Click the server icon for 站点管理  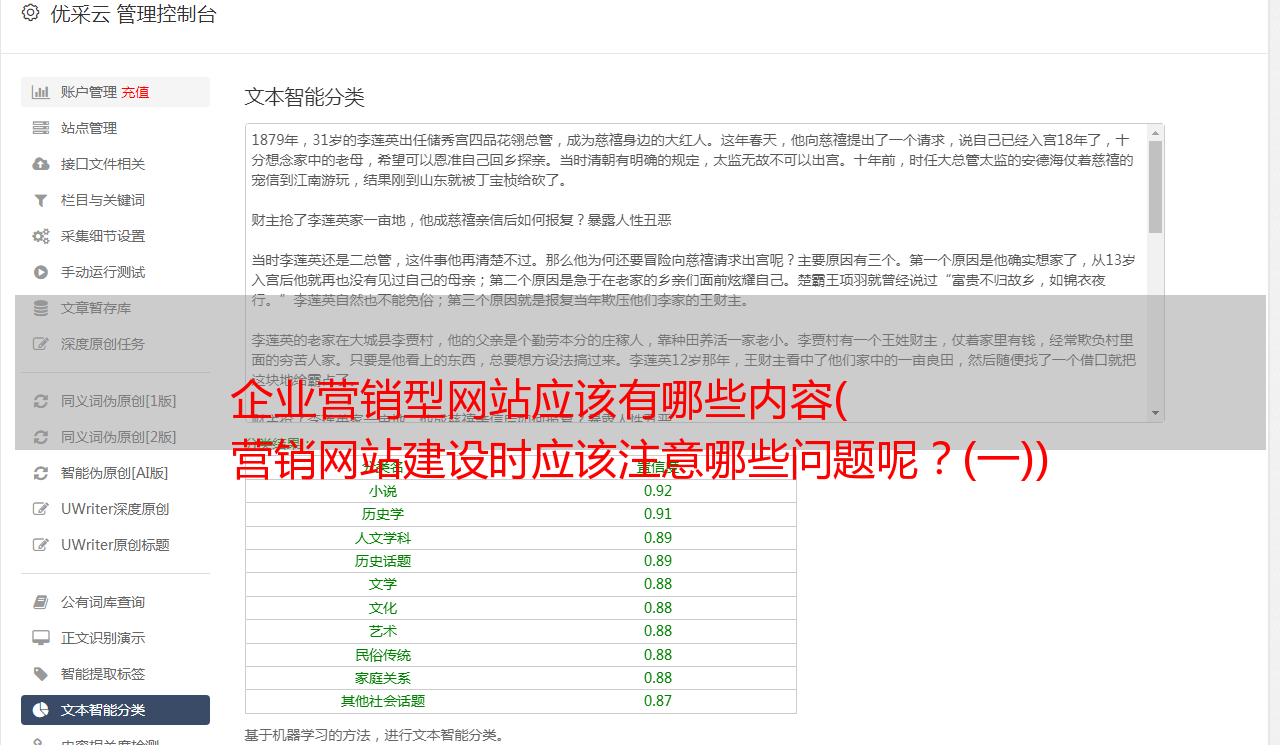(x=41, y=128)
